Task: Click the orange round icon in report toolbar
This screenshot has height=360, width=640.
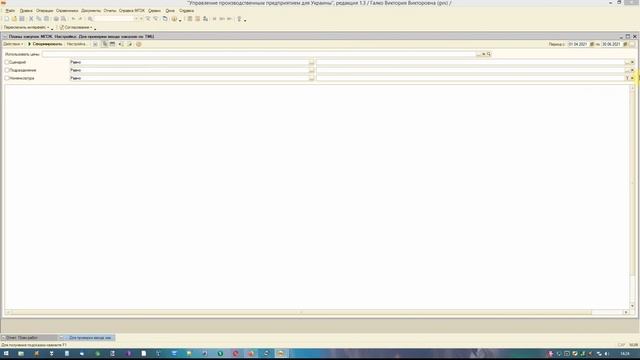Action: (x=139, y=44)
